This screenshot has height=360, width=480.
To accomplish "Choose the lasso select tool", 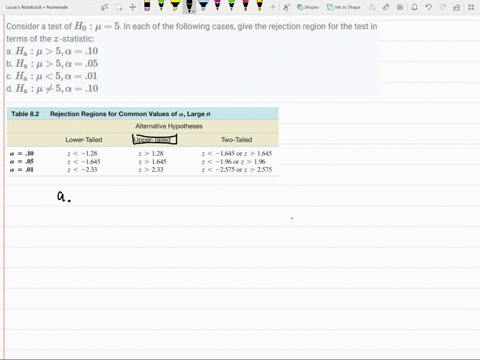I will coord(119,7).
